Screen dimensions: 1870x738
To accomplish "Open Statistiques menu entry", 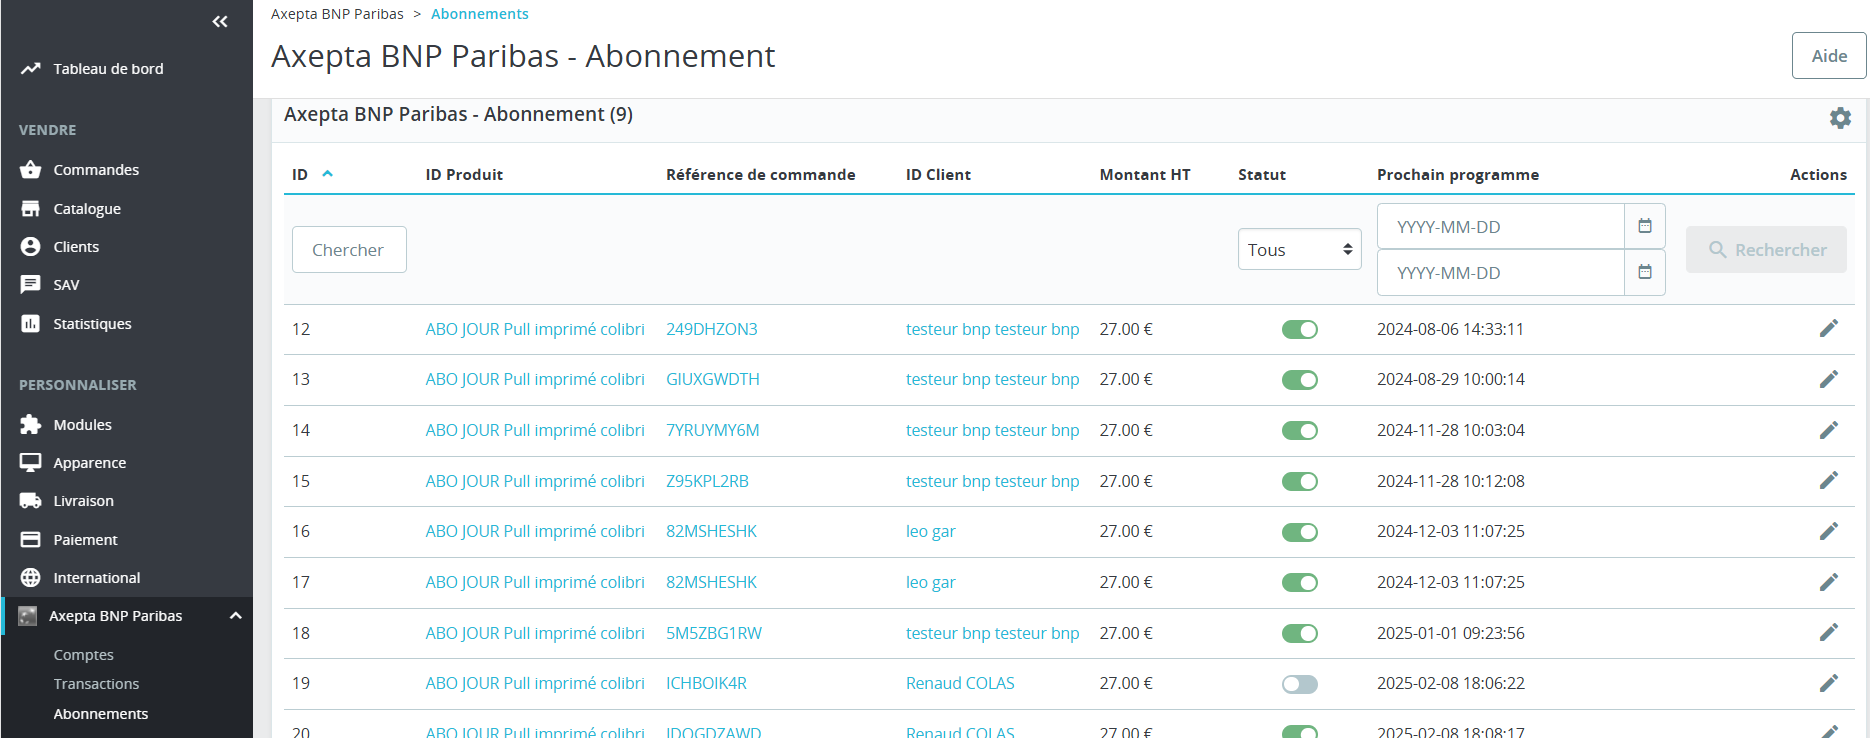I will point(92,323).
